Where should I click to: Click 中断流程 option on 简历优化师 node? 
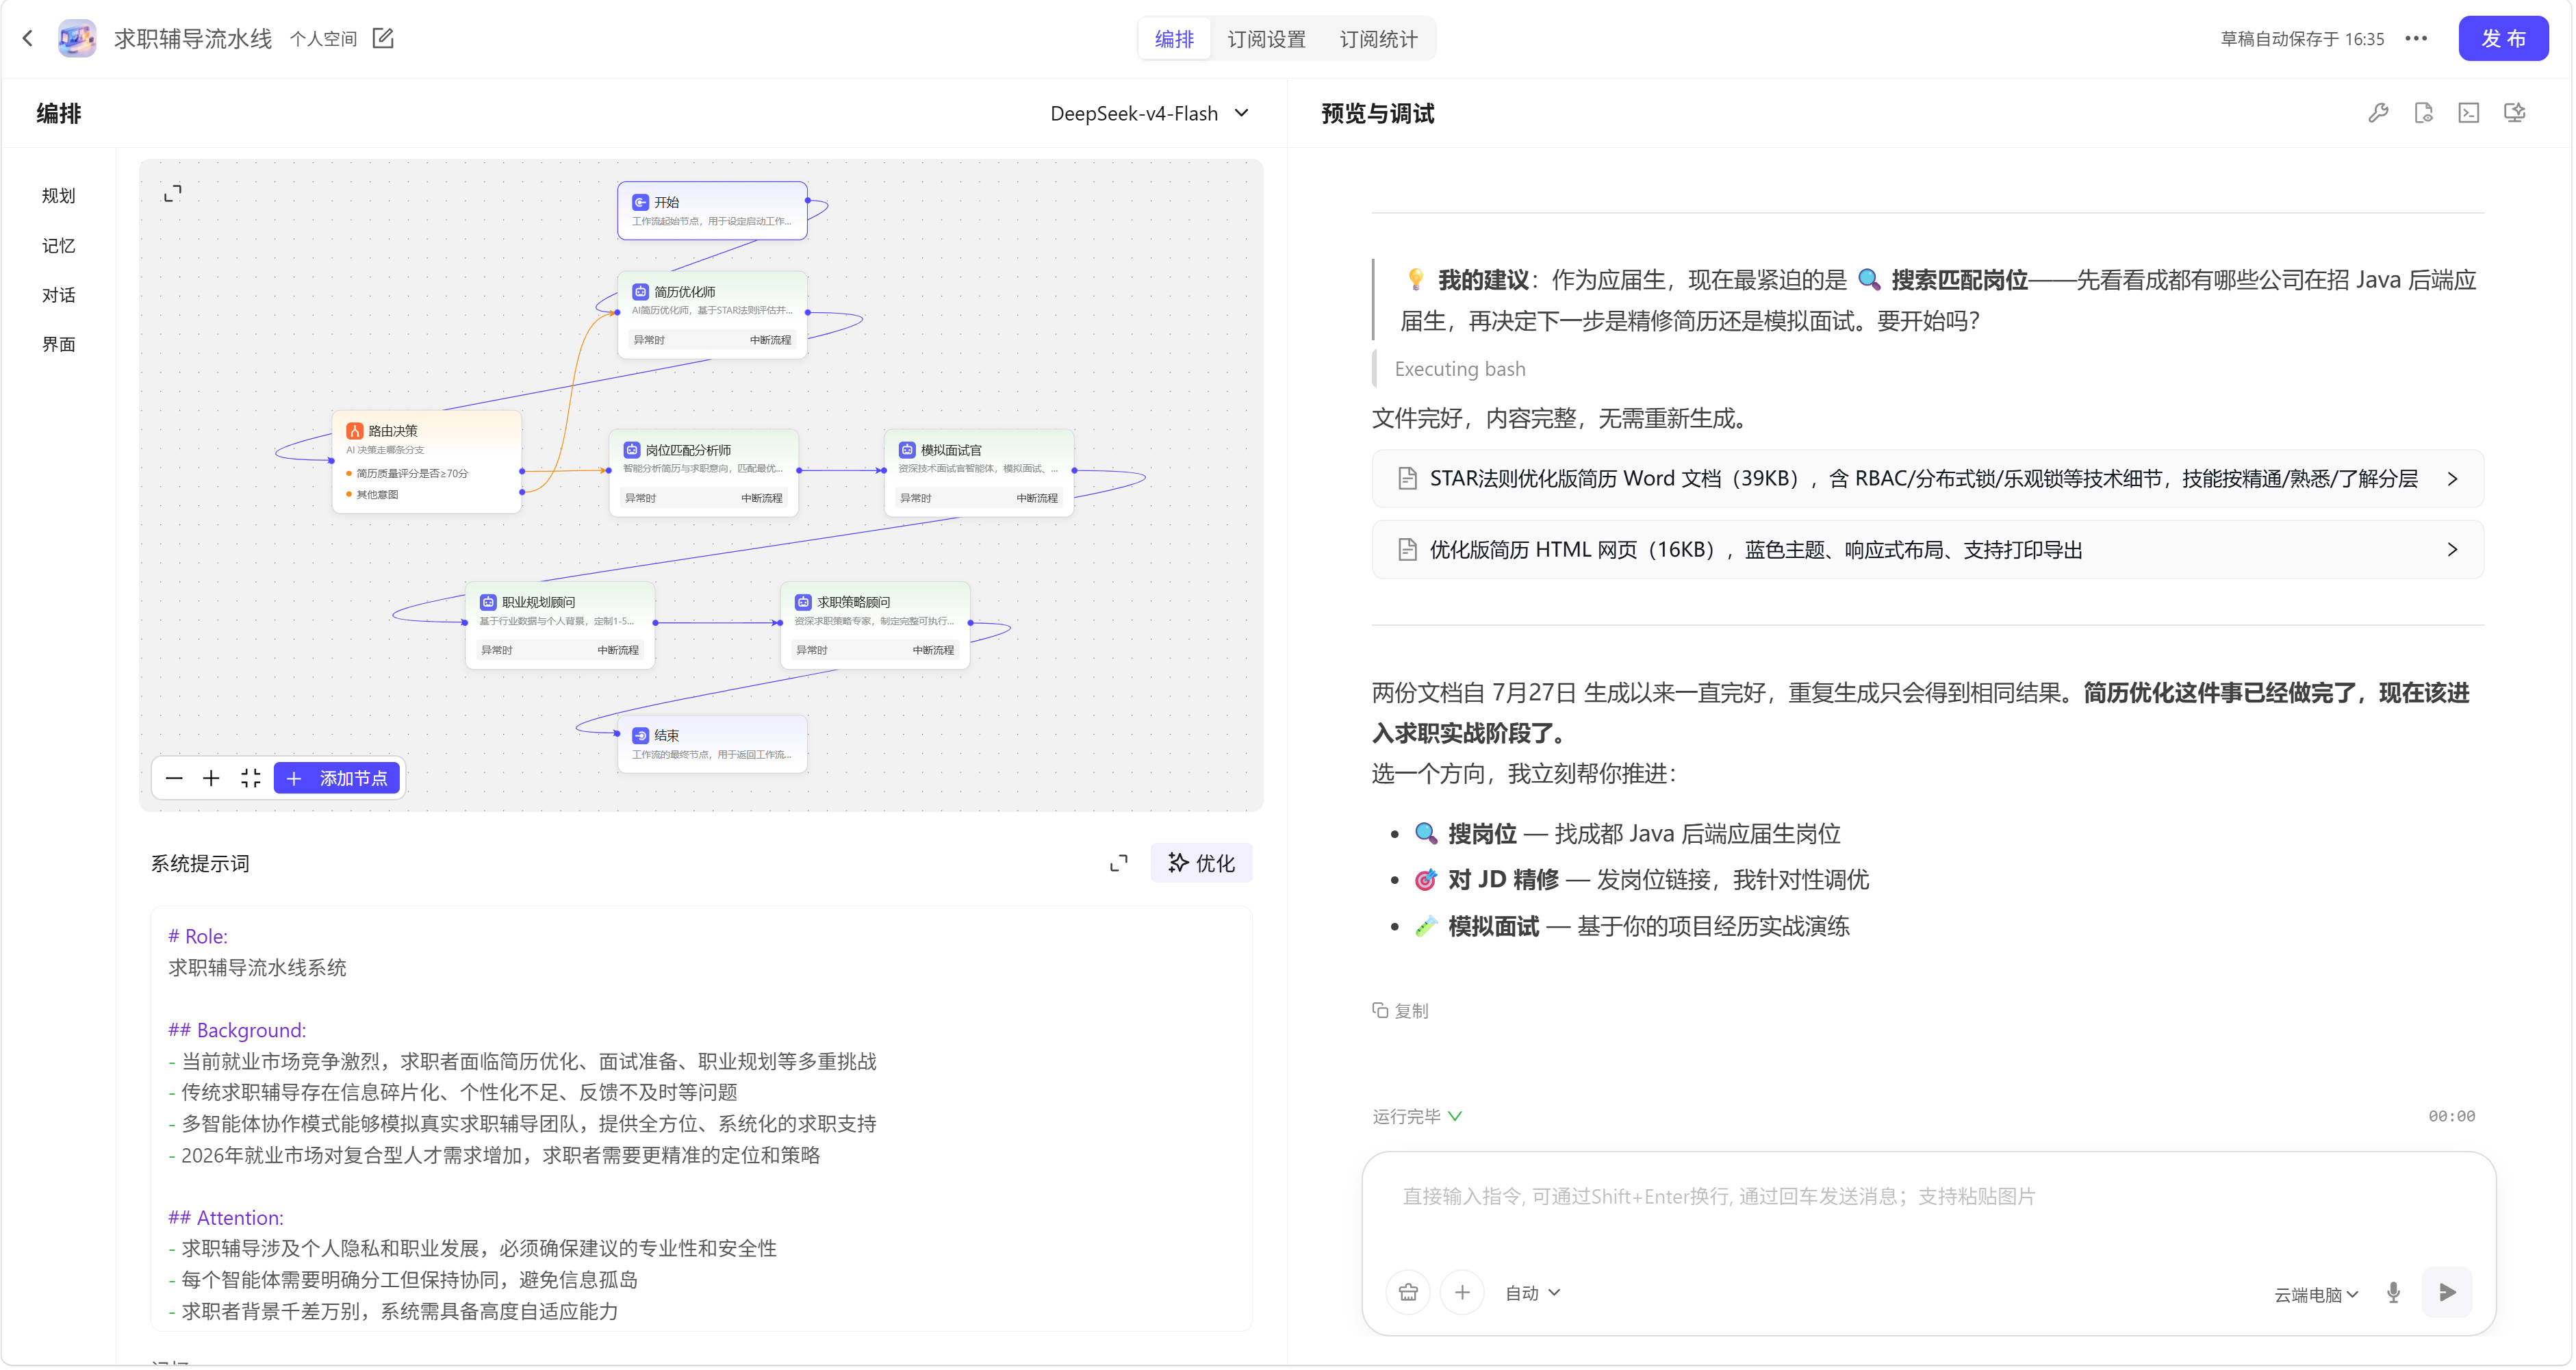770,340
